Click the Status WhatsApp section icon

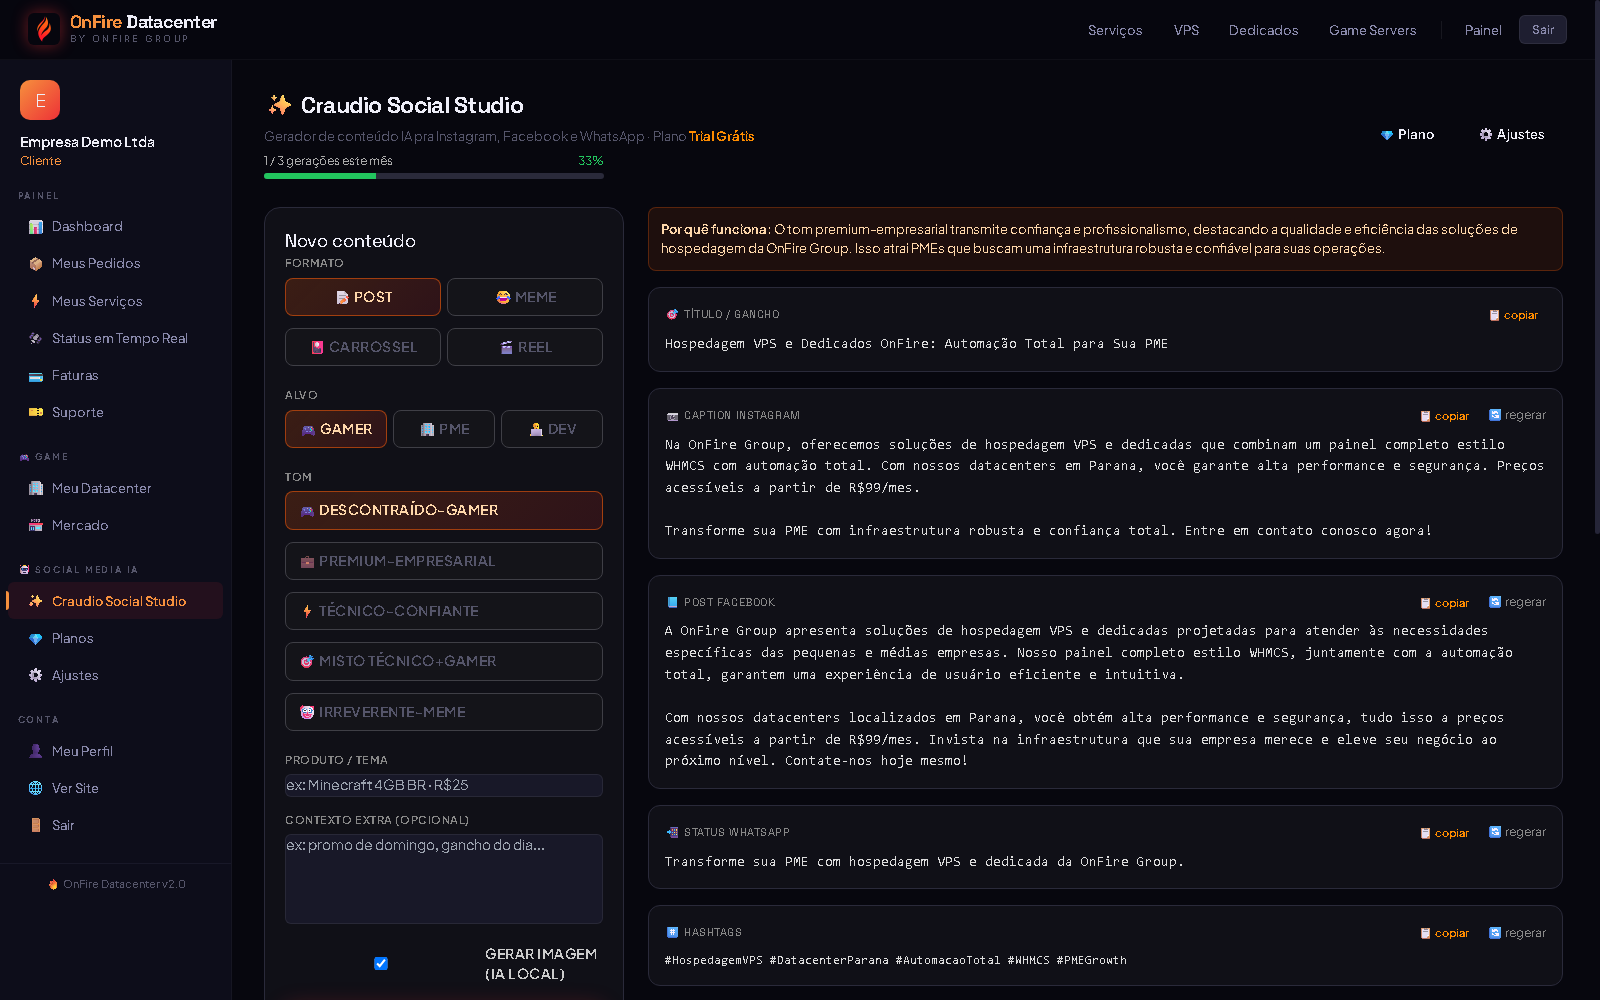(672, 832)
